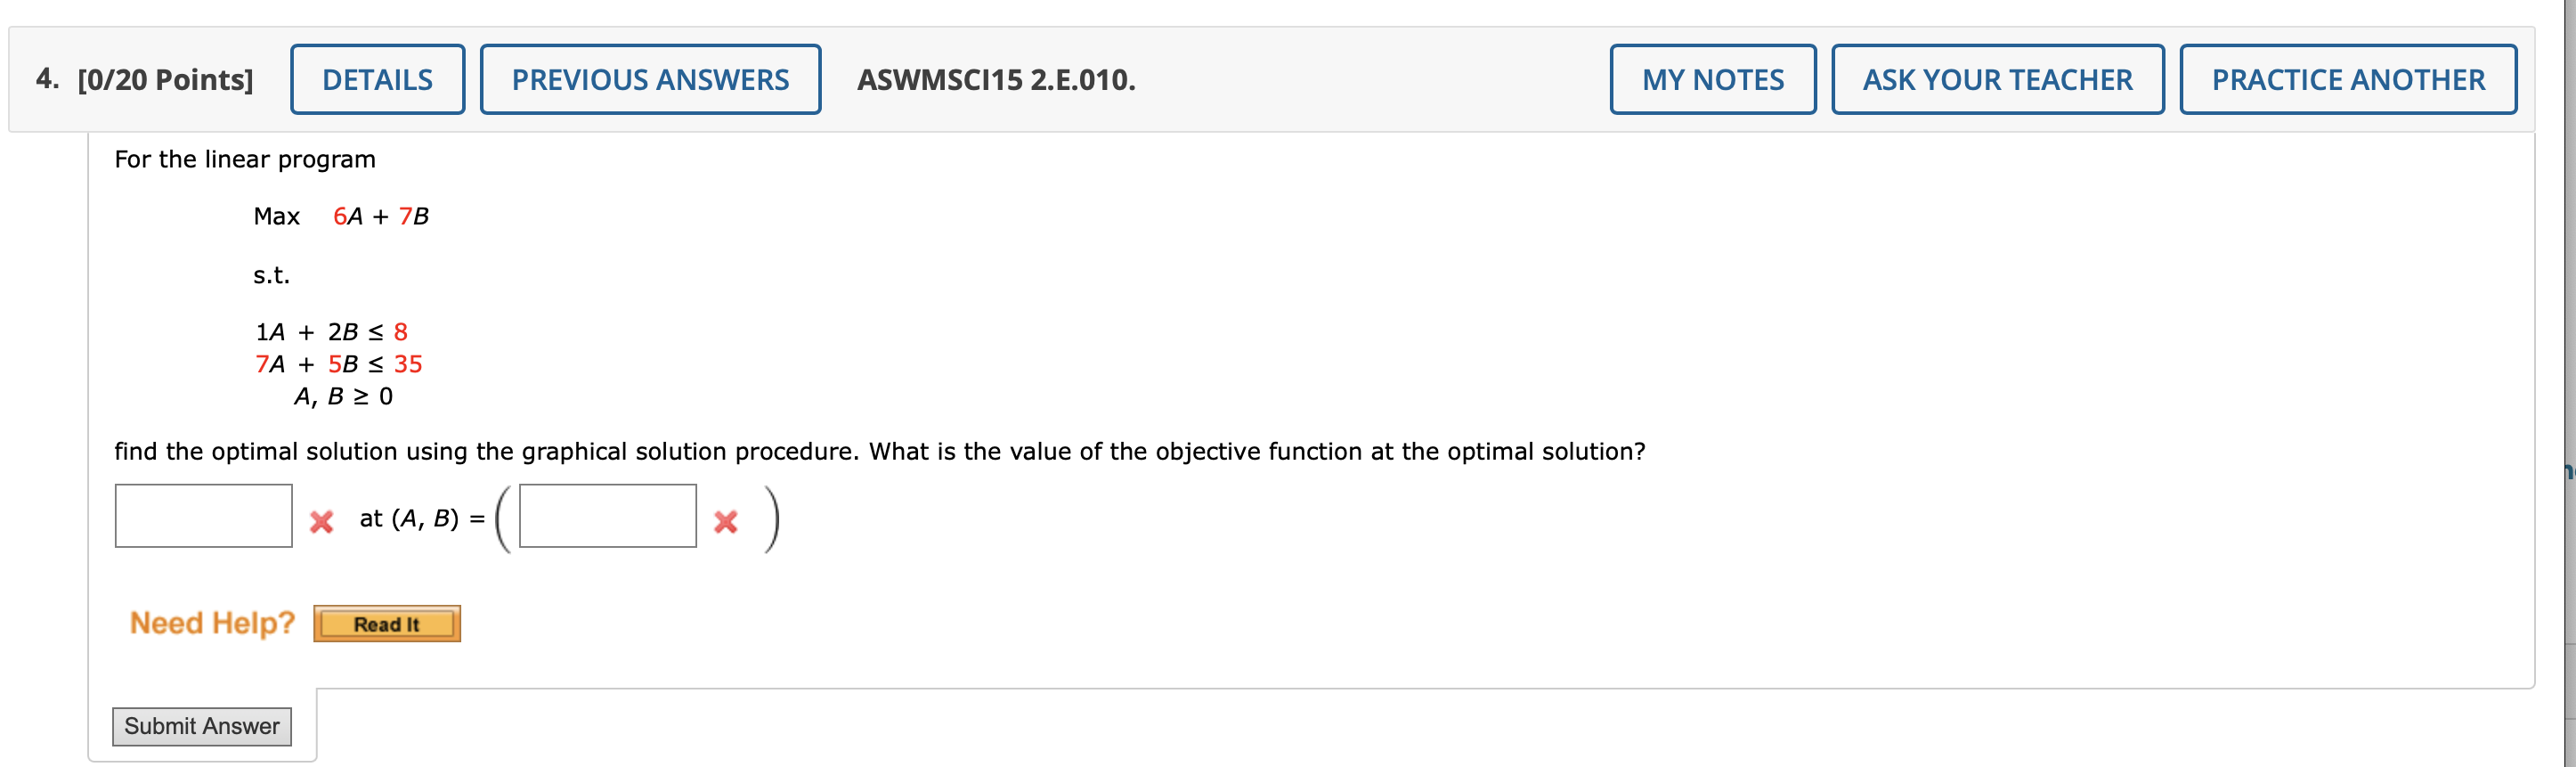View PREVIOUS ANSWERS for this question
The width and height of the screenshot is (2576, 767).
click(650, 79)
